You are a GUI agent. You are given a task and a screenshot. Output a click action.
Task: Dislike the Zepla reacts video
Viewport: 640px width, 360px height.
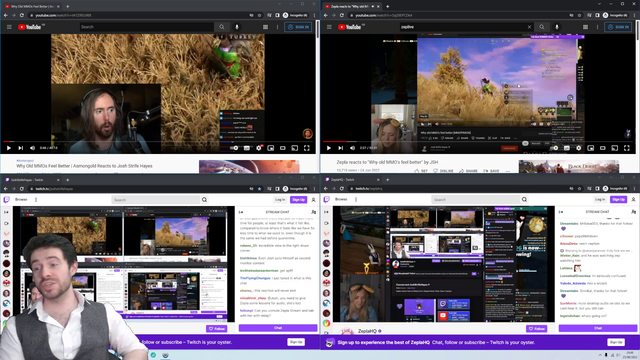pyautogui.click(x=444, y=171)
